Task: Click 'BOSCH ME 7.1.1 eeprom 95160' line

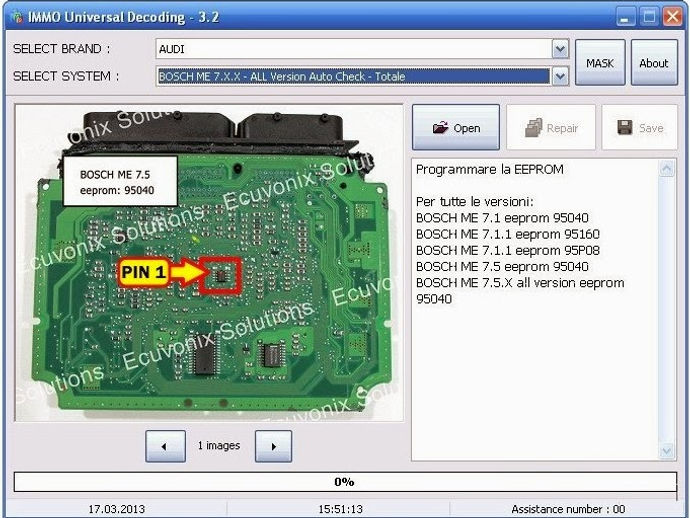Action: click(x=508, y=234)
